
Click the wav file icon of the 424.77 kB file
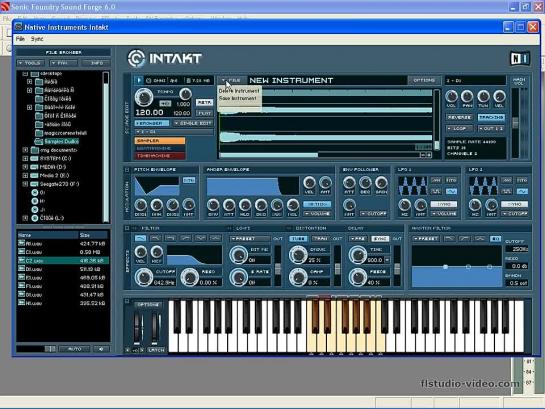(x=22, y=243)
